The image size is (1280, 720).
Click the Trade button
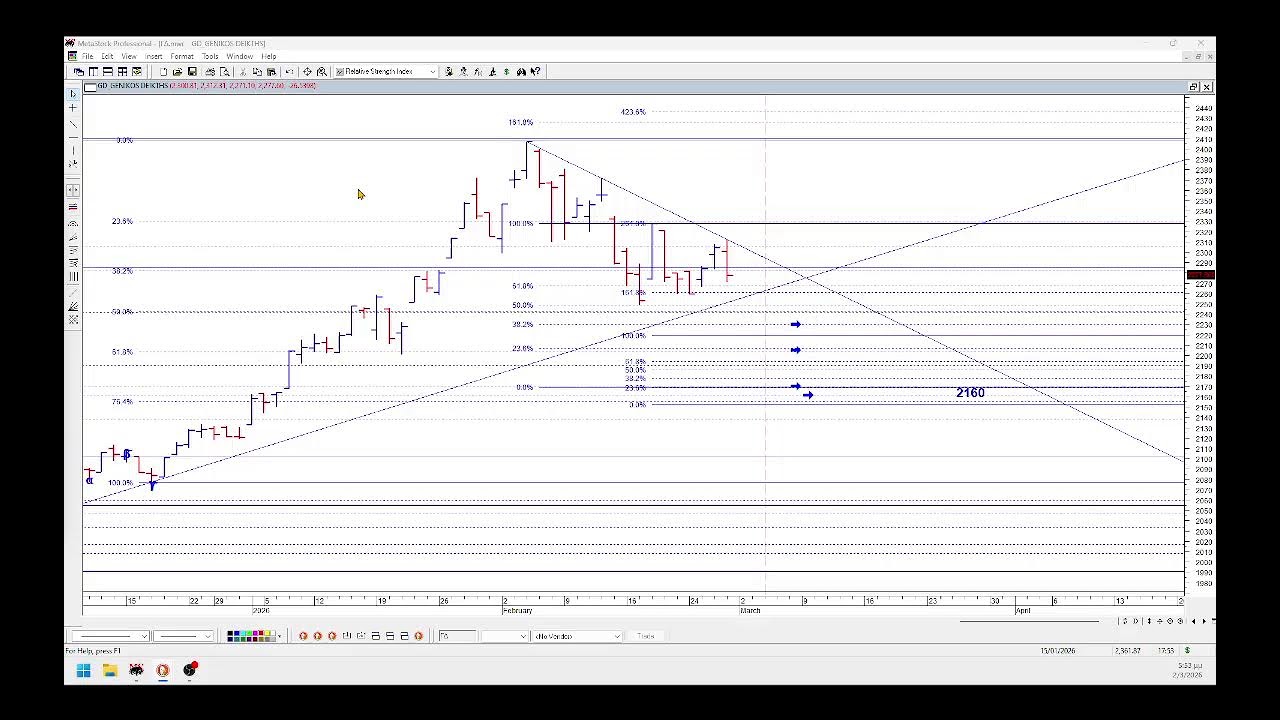tap(645, 636)
